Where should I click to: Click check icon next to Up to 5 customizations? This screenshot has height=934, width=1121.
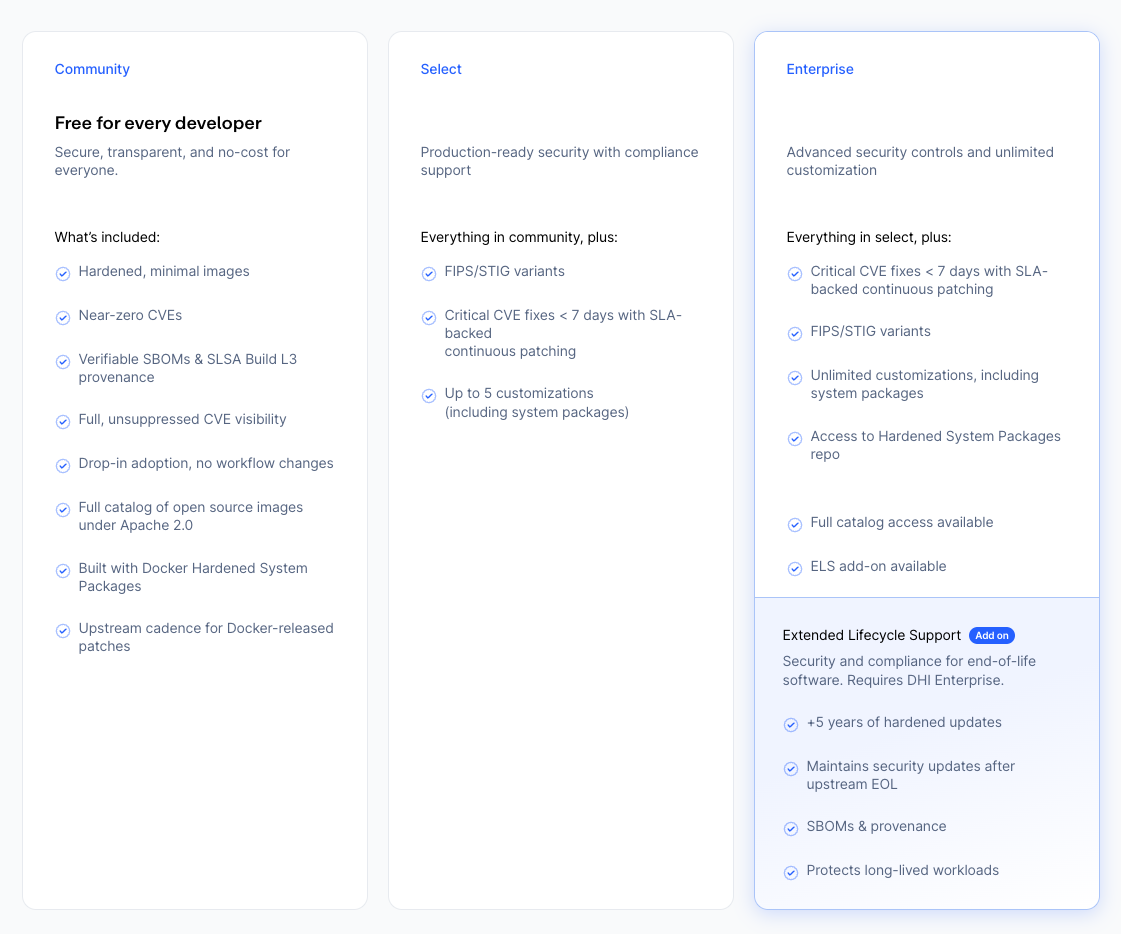click(x=429, y=396)
